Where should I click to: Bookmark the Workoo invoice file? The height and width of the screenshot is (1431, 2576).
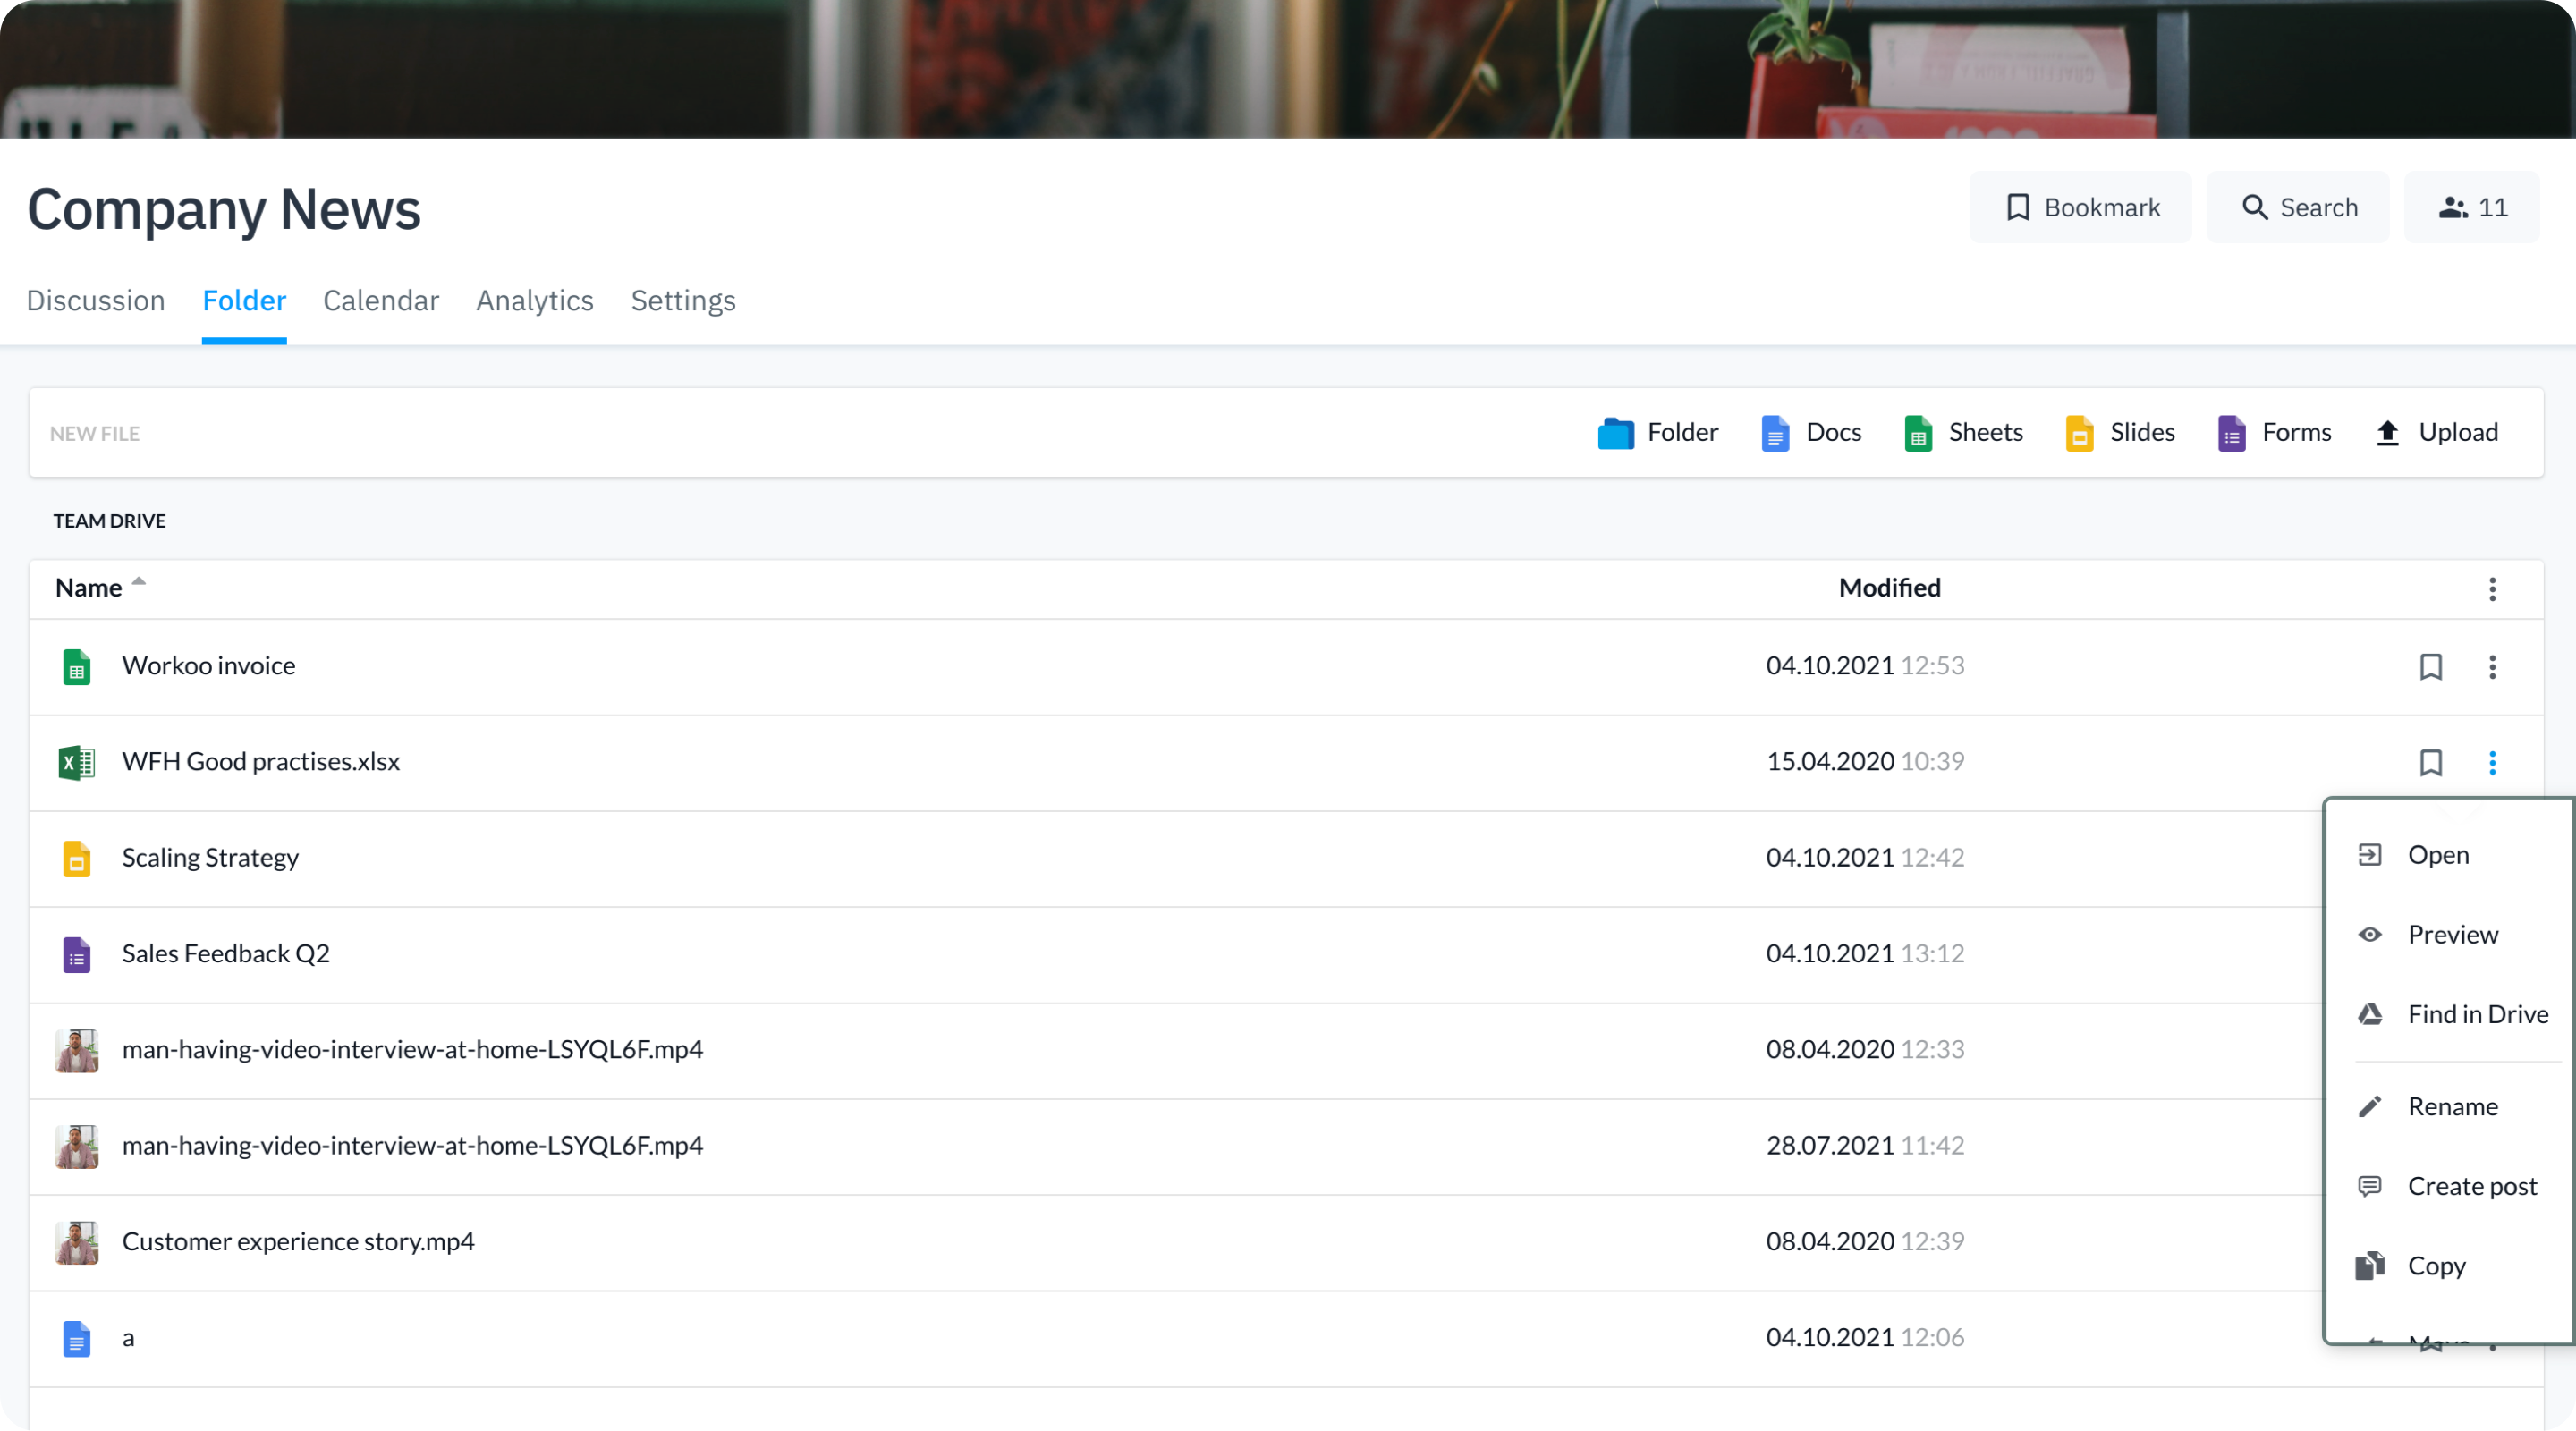coord(2432,666)
